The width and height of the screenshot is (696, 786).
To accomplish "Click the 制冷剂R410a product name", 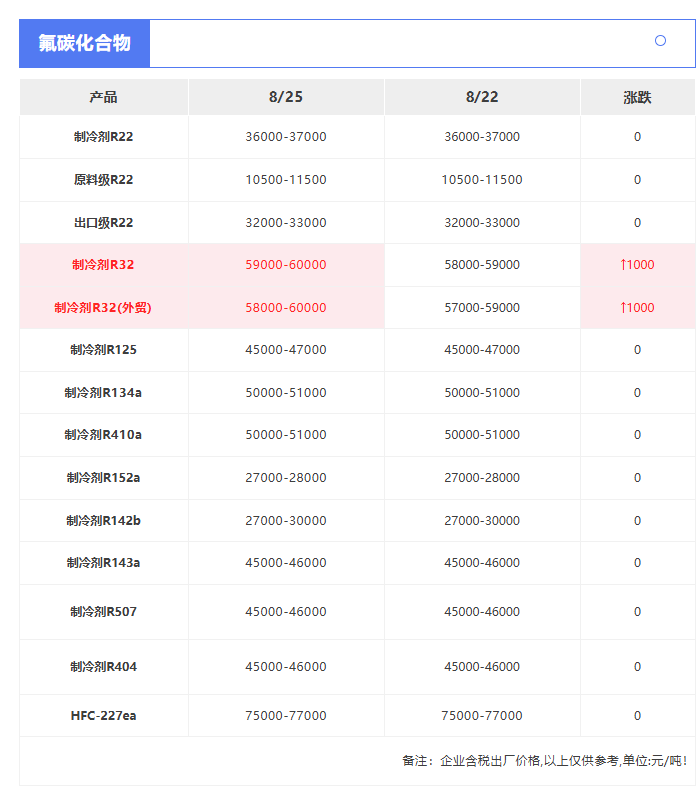I will click(x=103, y=435).
